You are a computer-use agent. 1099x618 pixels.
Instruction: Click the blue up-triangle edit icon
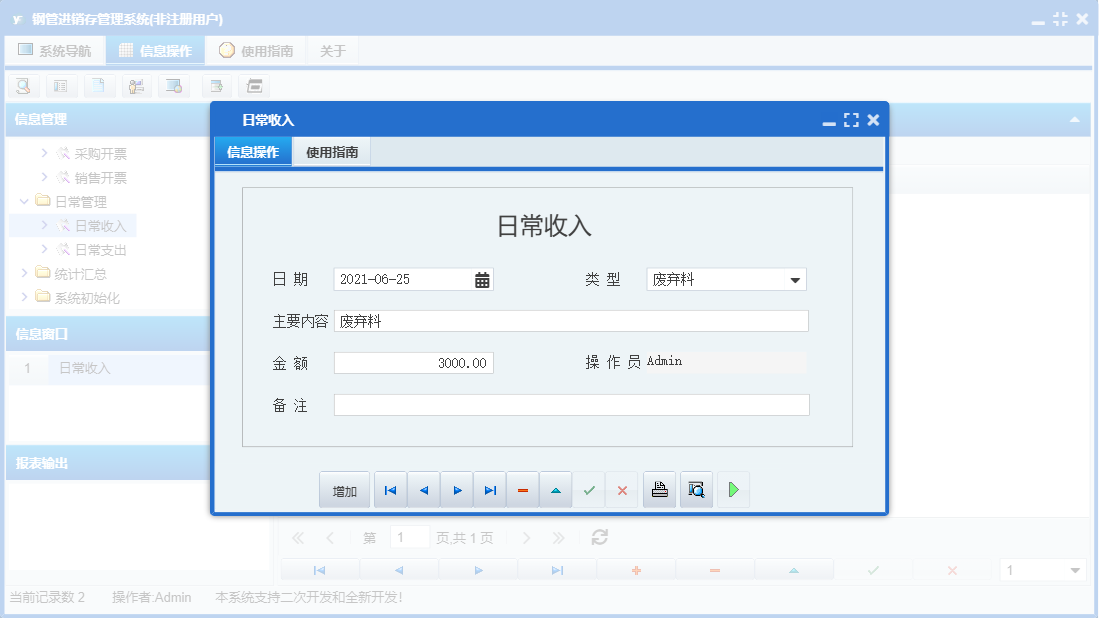tap(555, 489)
